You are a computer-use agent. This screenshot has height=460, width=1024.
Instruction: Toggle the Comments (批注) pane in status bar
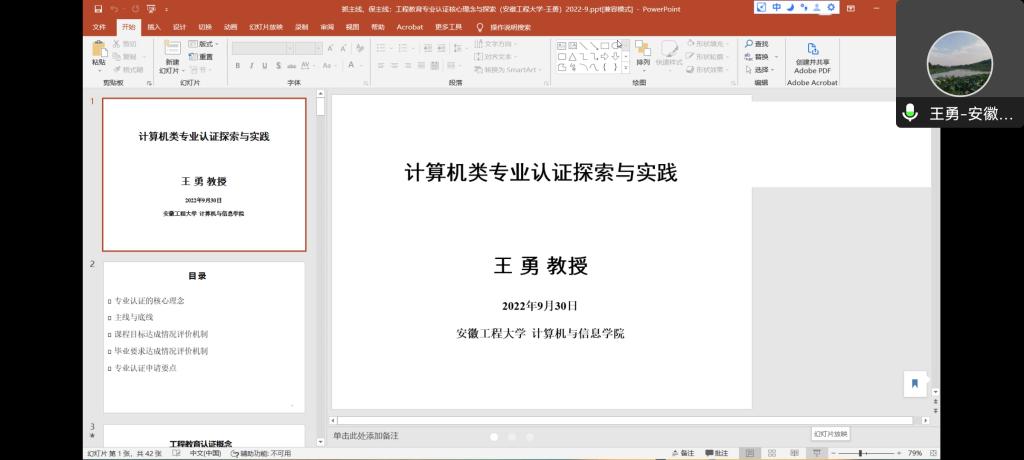click(x=716, y=453)
